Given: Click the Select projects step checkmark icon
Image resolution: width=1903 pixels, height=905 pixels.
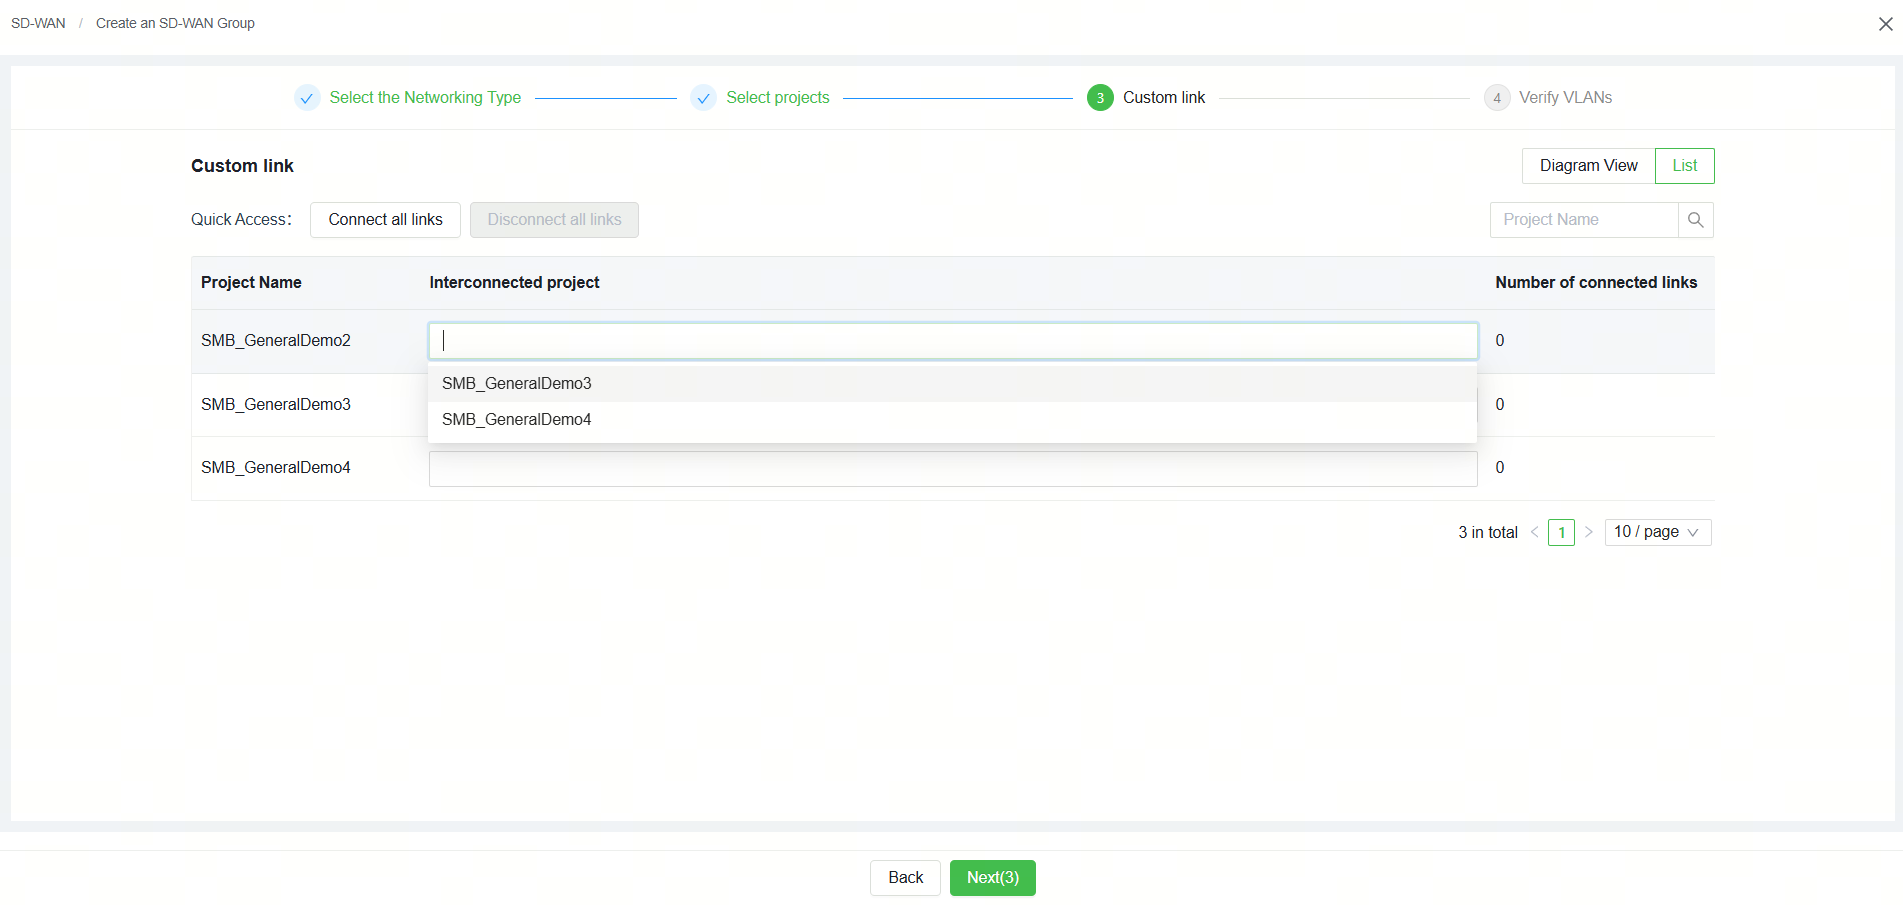Looking at the screenshot, I should click(704, 98).
